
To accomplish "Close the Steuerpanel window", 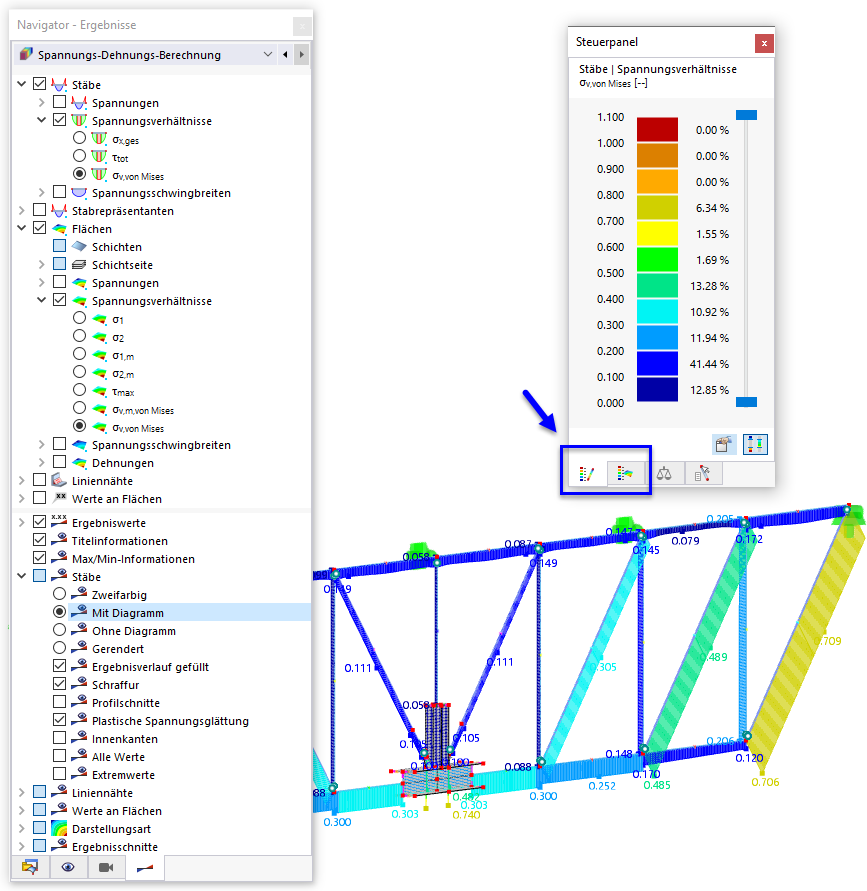I will click(764, 43).
